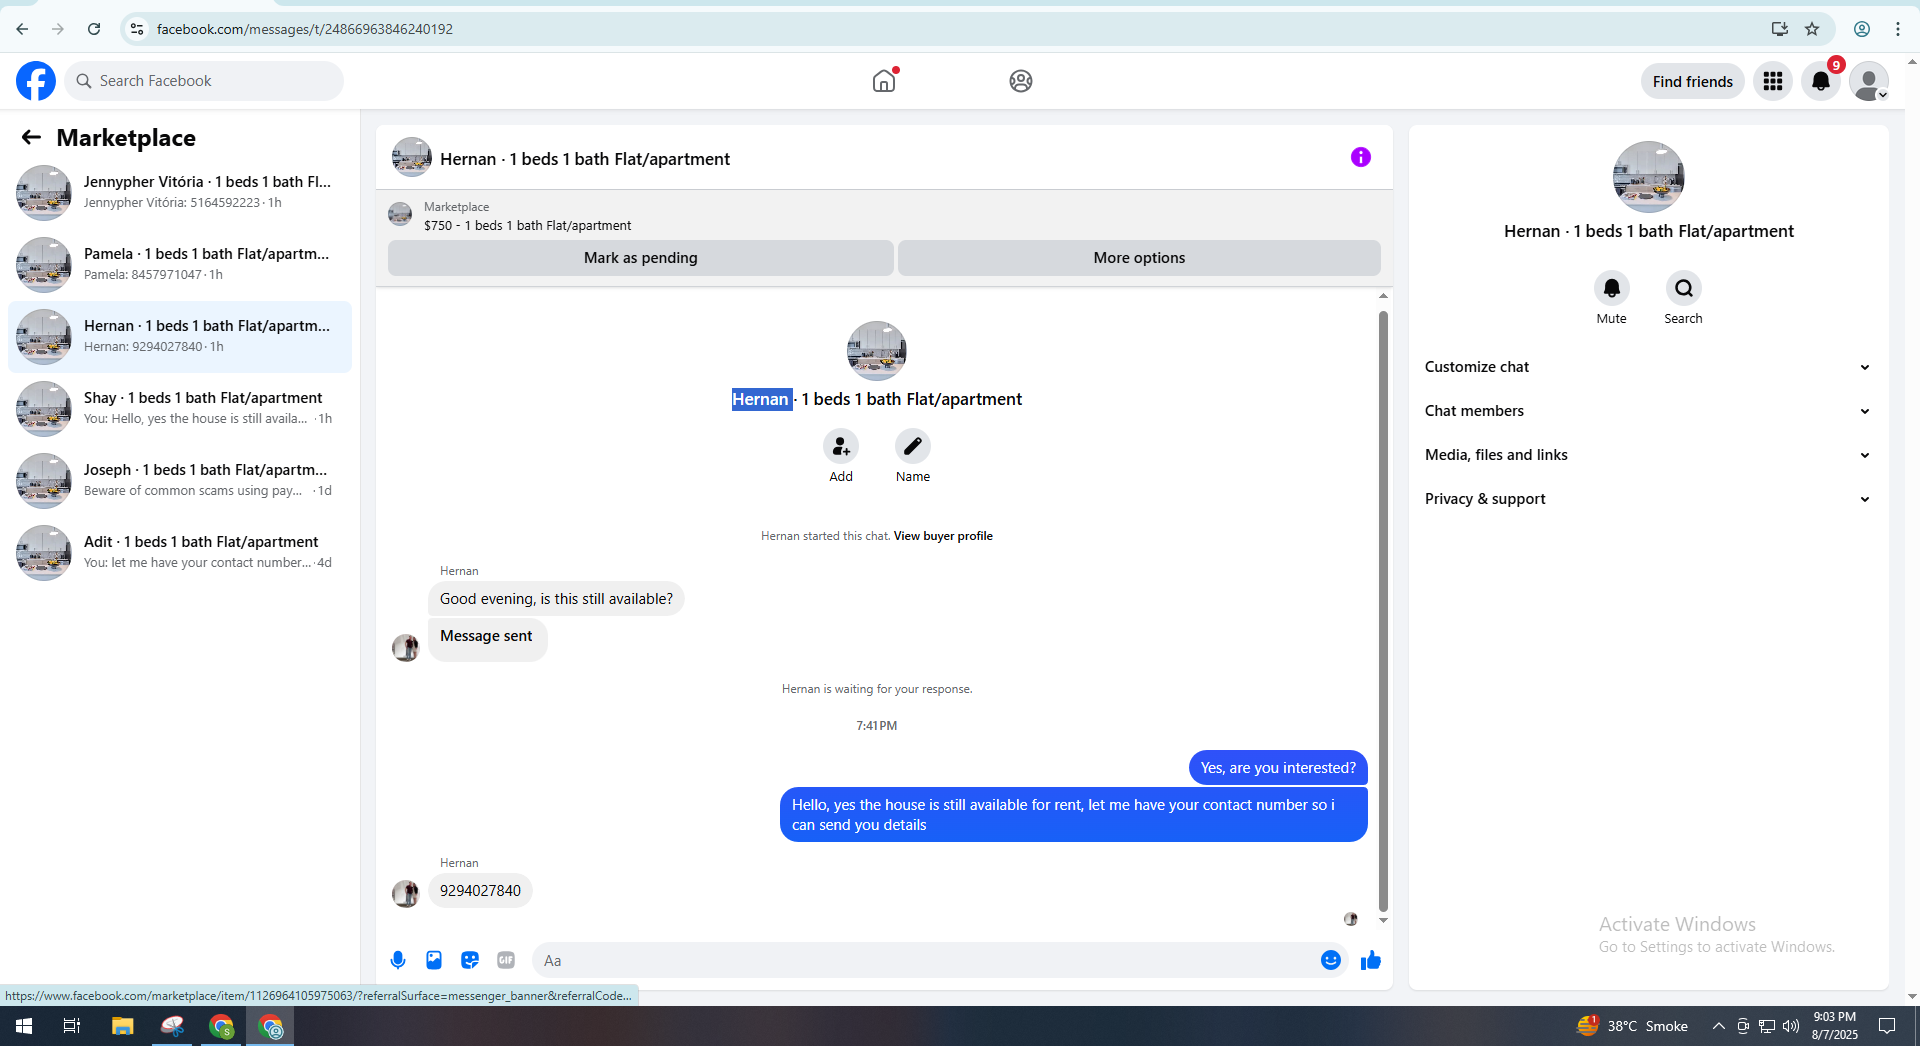Click the browser forward button
The width and height of the screenshot is (1920, 1046).
[x=58, y=29]
